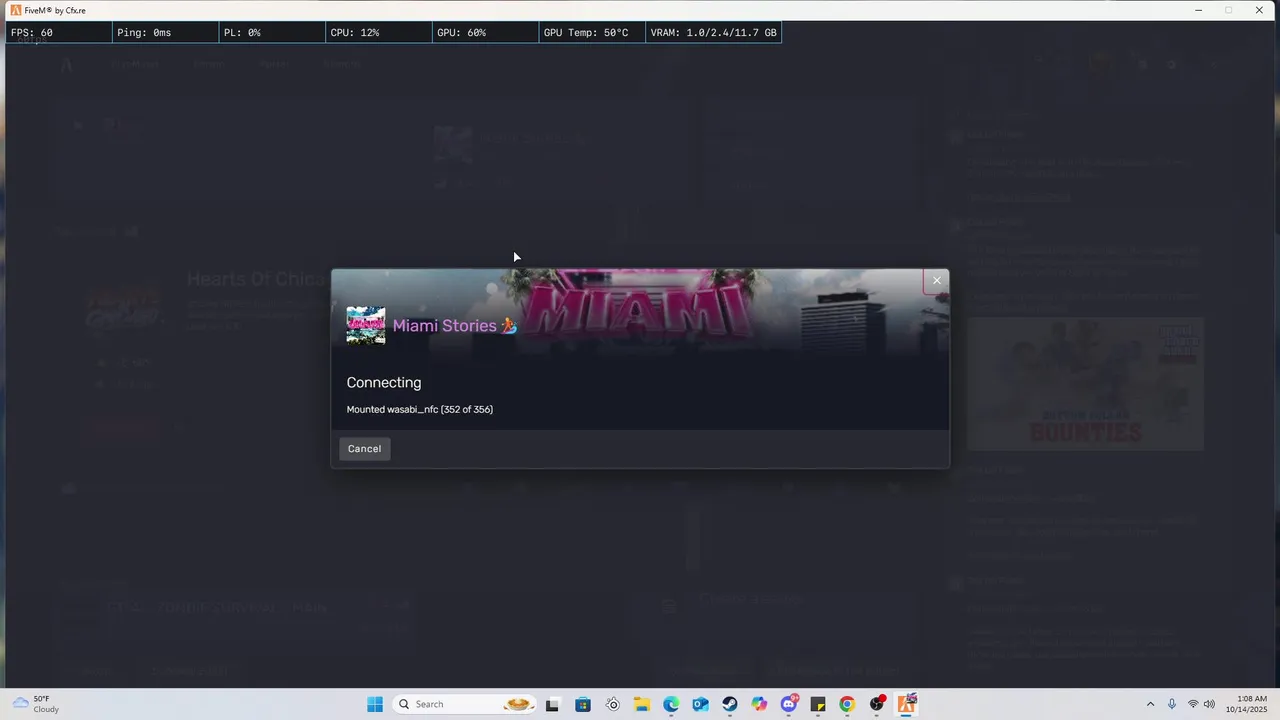Cancel the Miami Stories connection
This screenshot has width=1280, height=720.
click(x=364, y=449)
